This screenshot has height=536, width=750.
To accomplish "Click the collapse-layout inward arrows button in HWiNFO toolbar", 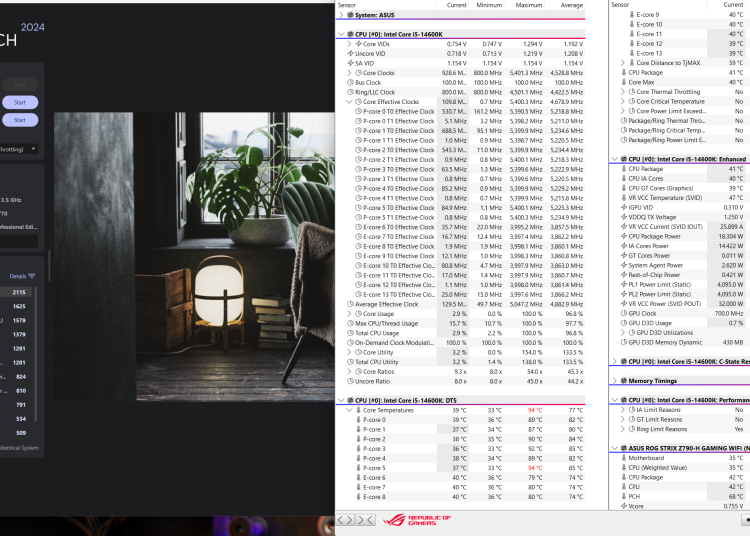I will [365, 520].
